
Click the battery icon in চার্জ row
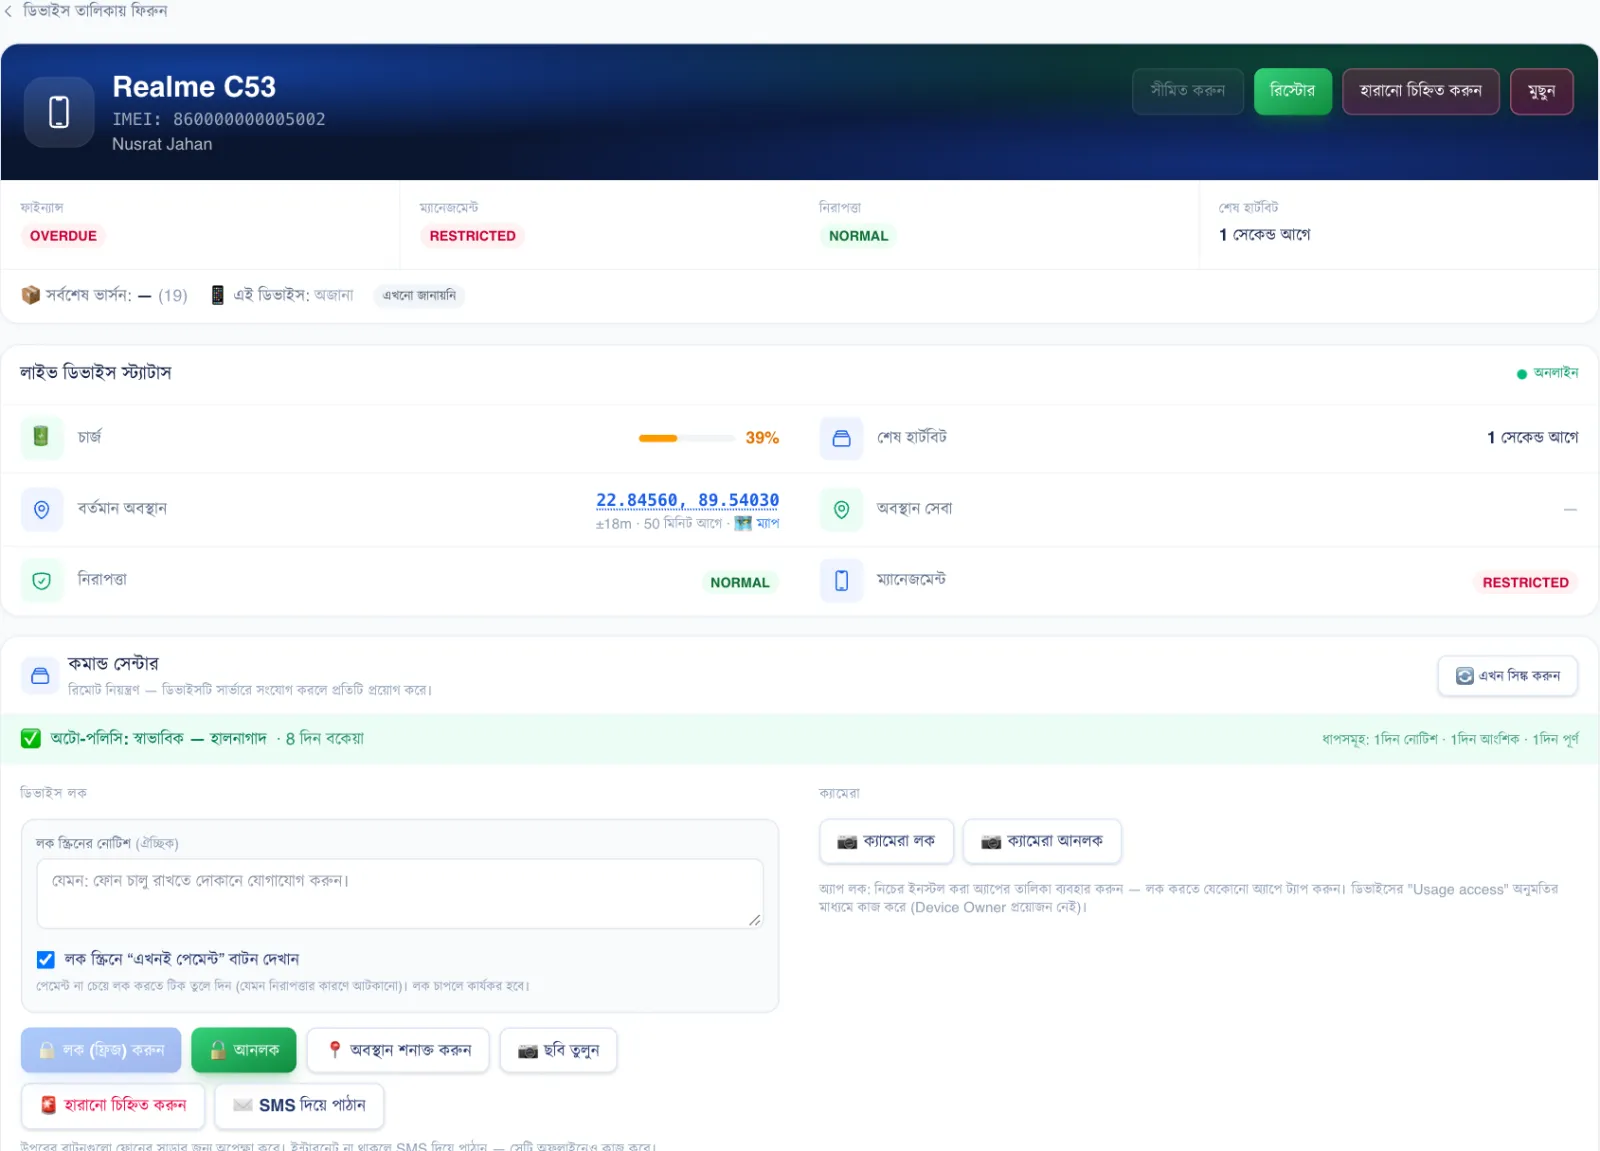(41, 437)
